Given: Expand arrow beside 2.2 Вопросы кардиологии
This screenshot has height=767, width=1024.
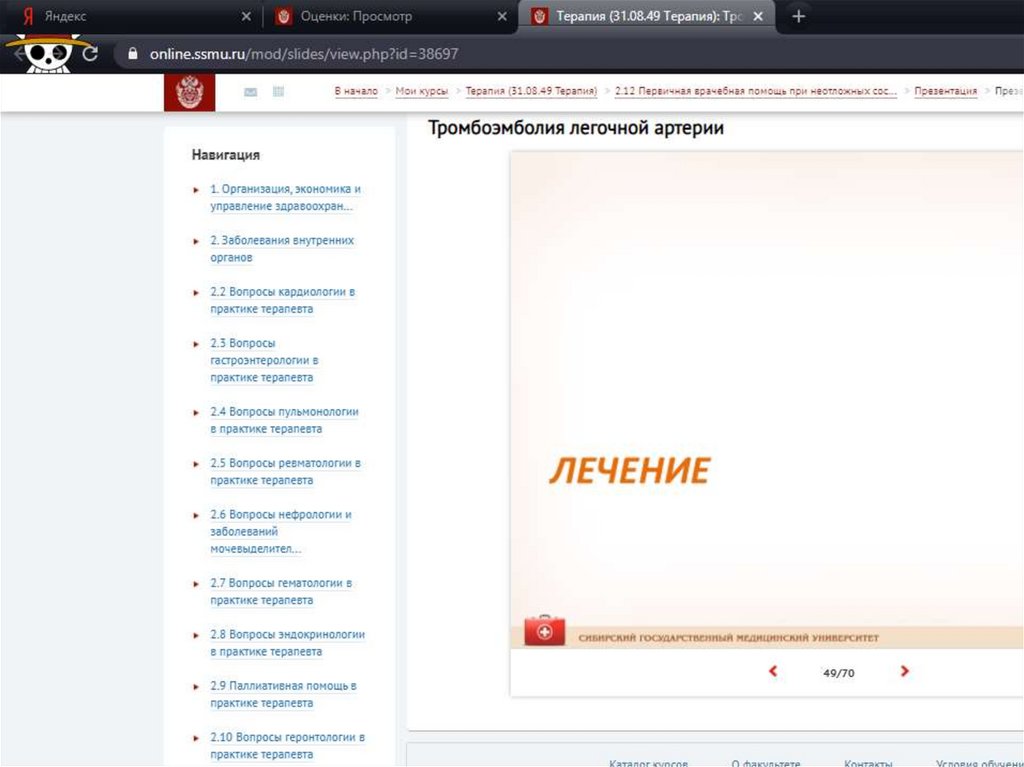Looking at the screenshot, I should [x=196, y=293].
